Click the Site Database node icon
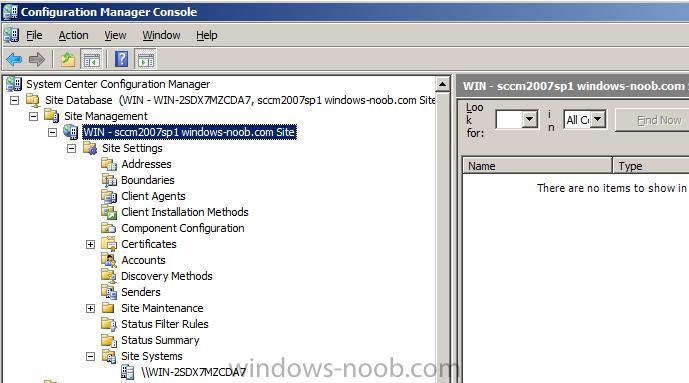This screenshot has height=383, width=689. (33, 100)
